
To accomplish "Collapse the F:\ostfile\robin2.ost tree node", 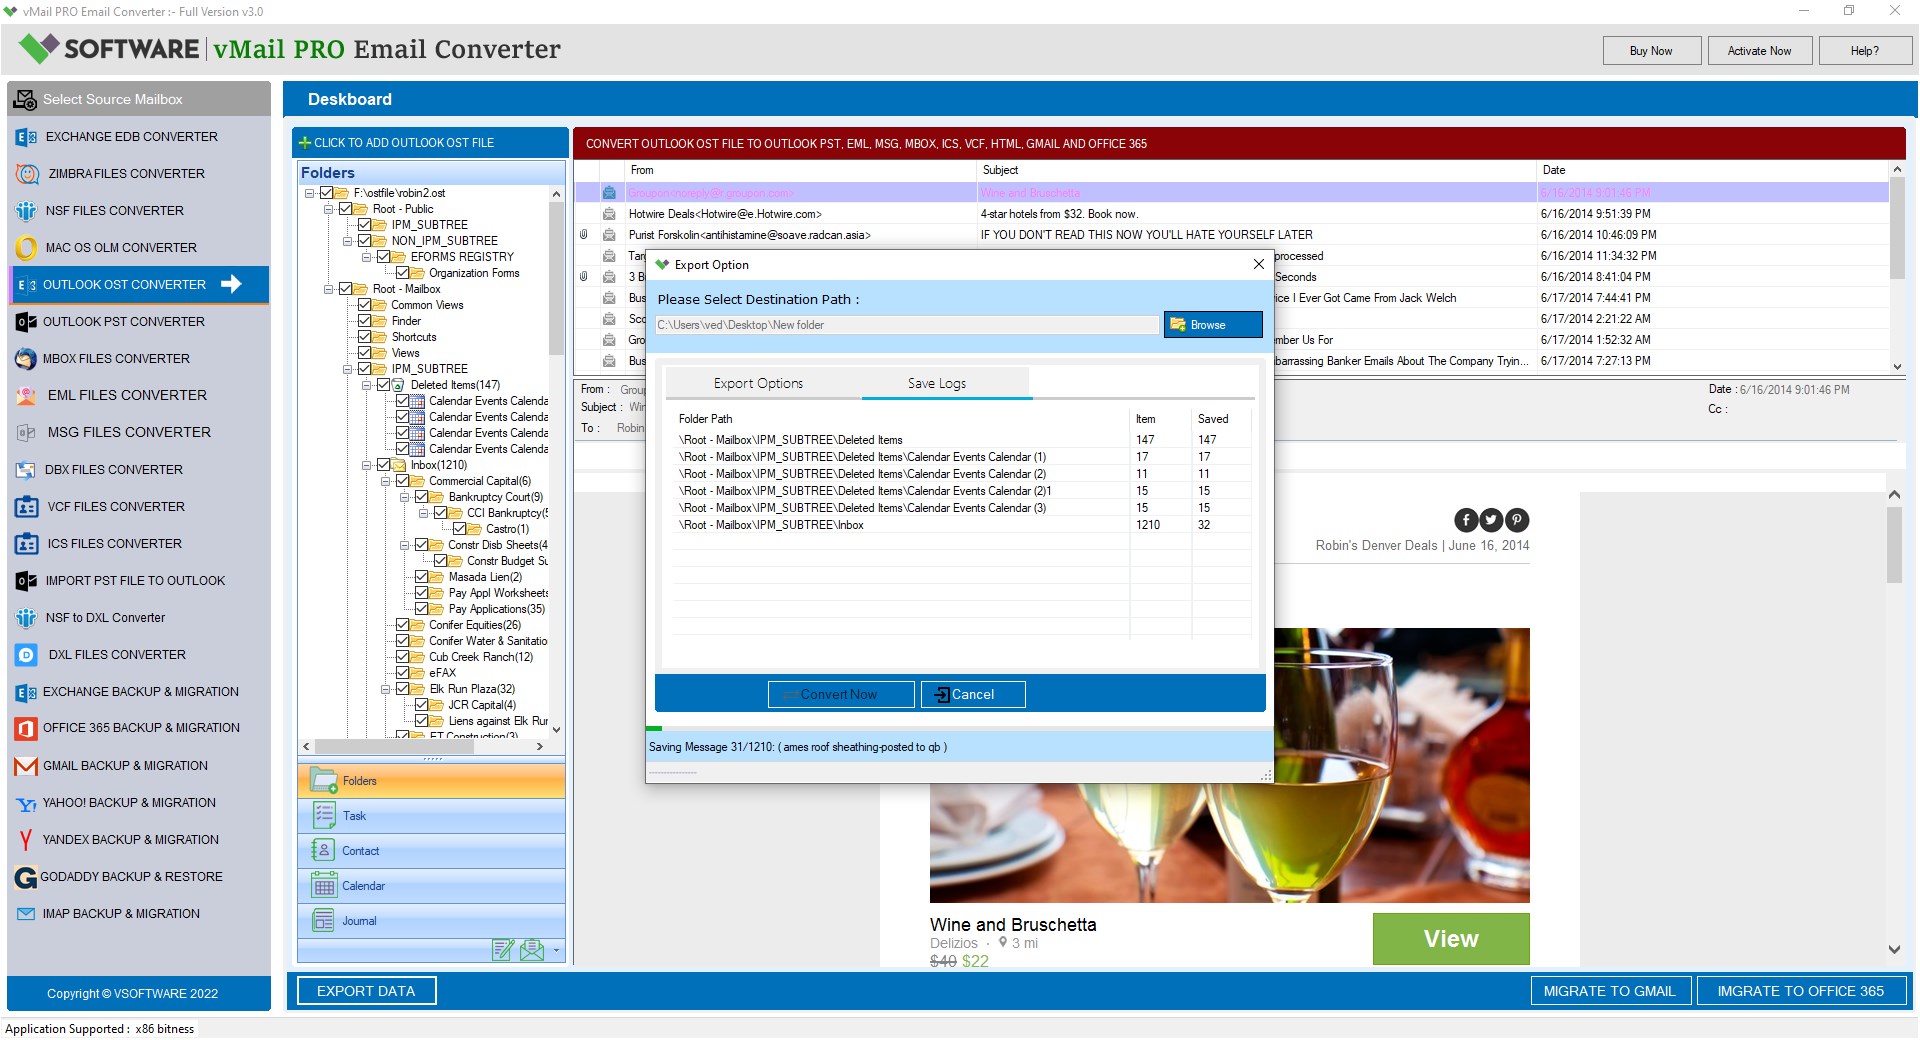I will 310,193.
